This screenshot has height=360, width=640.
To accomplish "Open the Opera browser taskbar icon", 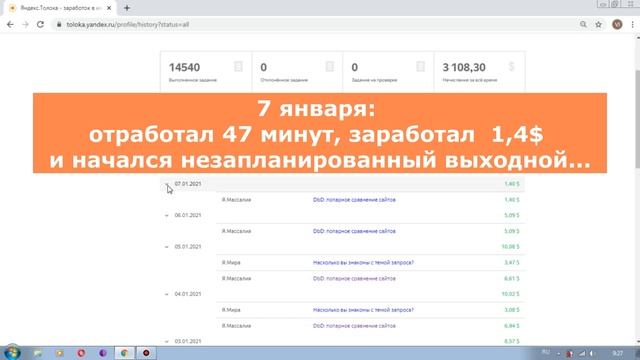I will [81, 353].
